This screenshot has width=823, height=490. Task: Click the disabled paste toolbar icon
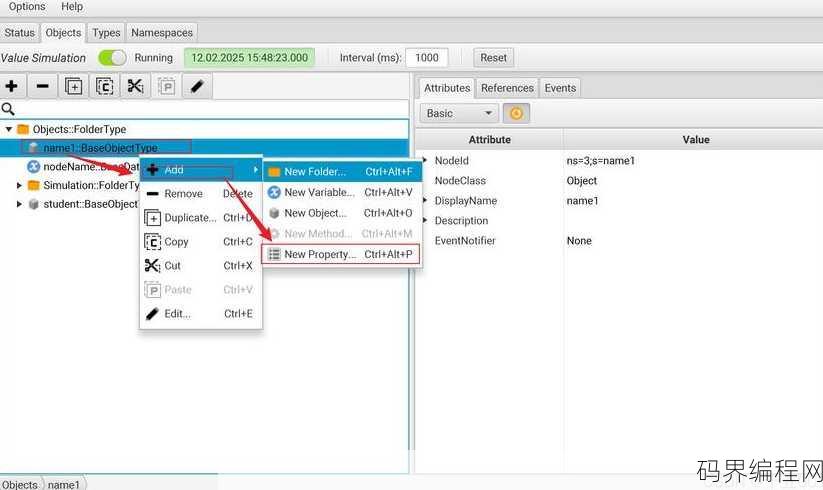pyautogui.click(x=166, y=86)
